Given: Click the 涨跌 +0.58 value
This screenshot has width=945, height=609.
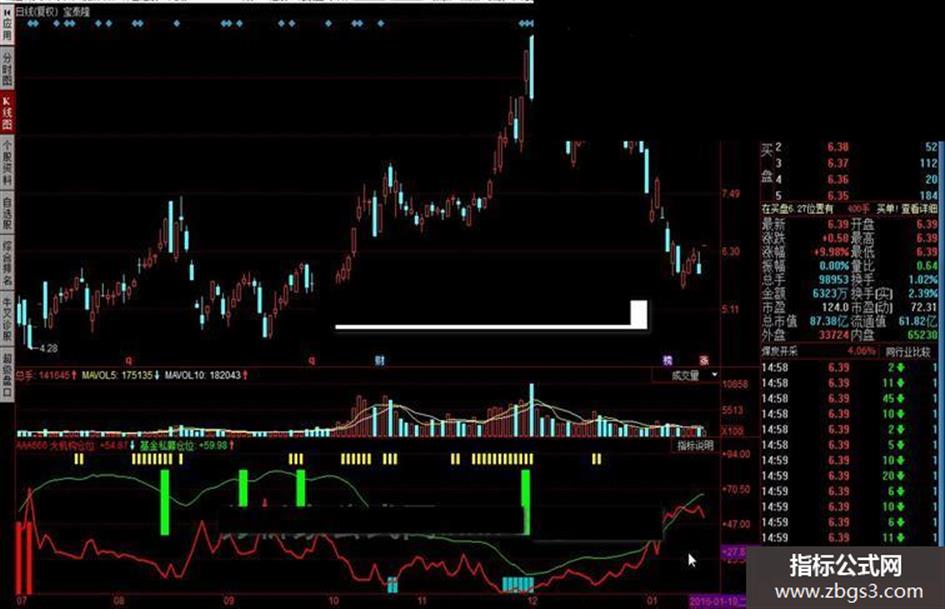Looking at the screenshot, I should 834,238.
